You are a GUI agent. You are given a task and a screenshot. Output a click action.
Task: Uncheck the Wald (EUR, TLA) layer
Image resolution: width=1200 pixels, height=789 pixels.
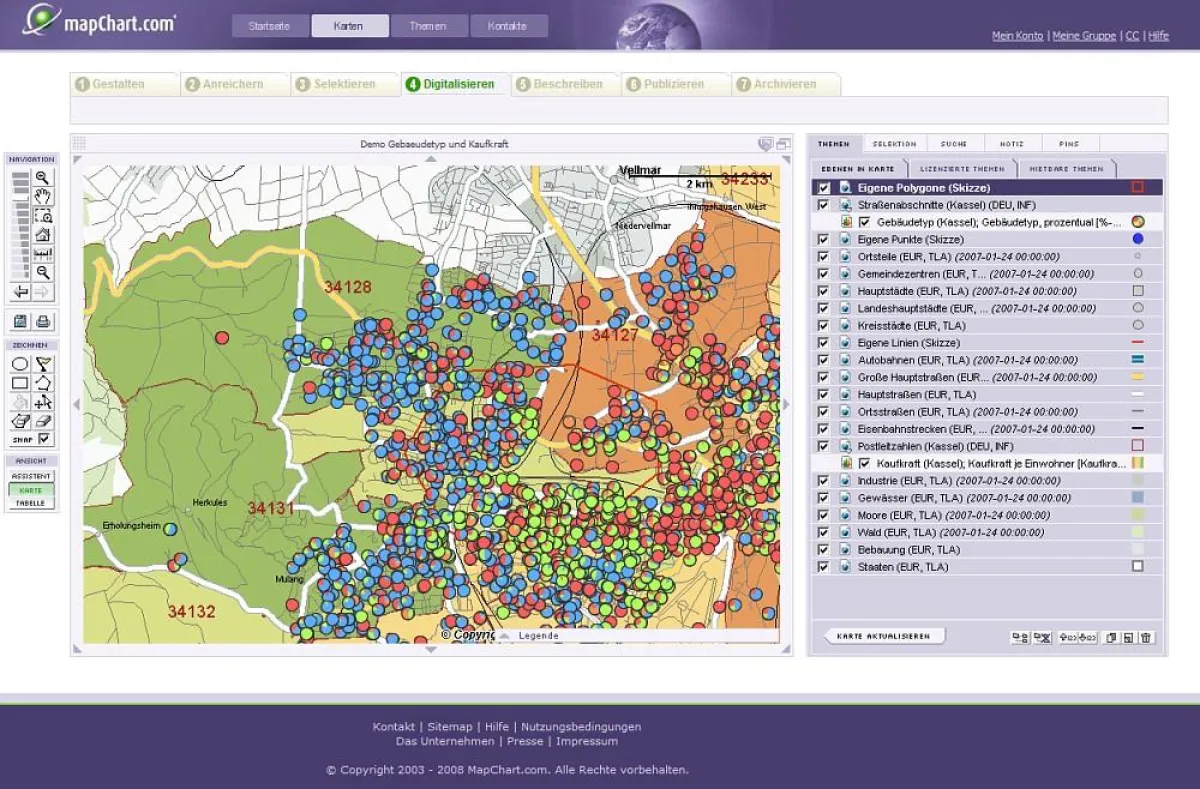click(823, 532)
